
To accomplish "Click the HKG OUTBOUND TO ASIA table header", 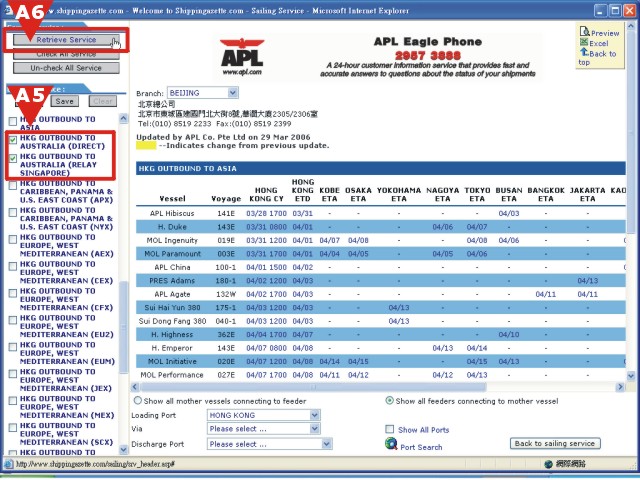I will point(380,168).
